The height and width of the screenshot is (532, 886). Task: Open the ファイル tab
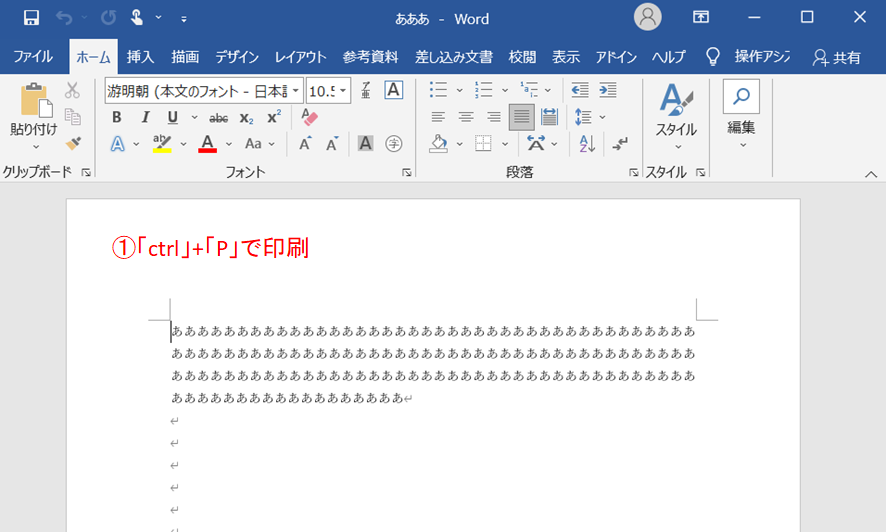click(33, 56)
